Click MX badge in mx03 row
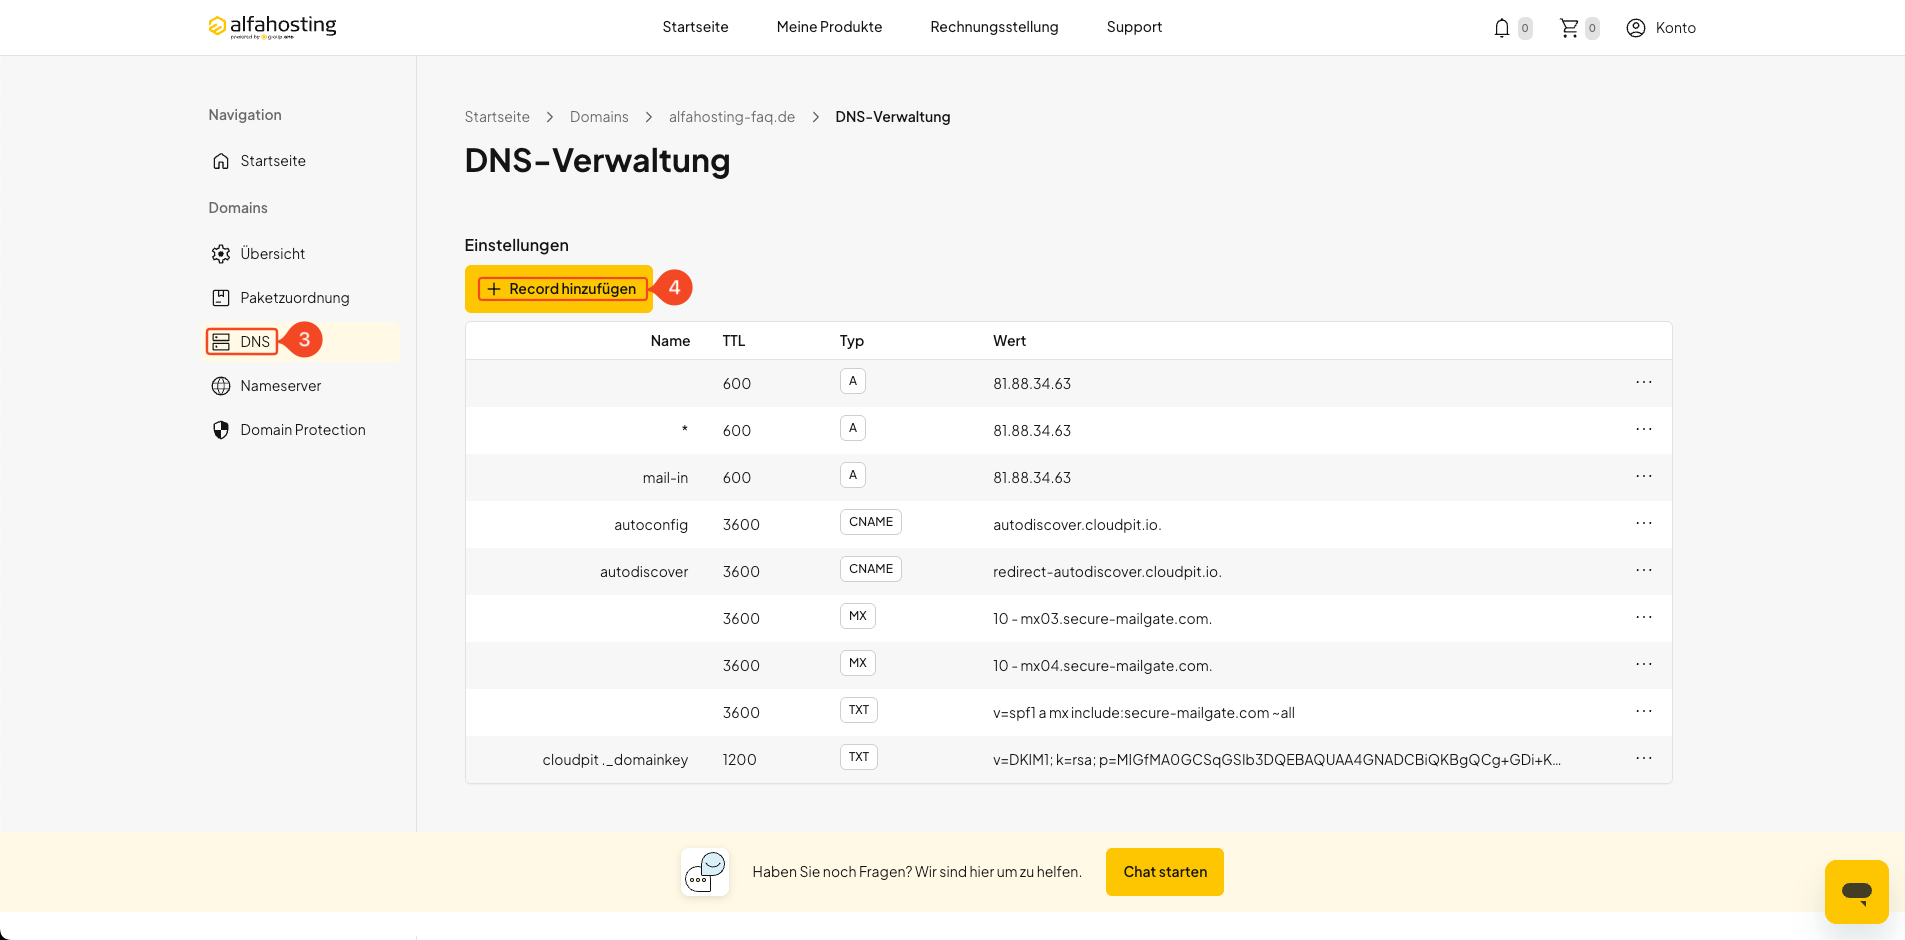This screenshot has height=940, width=1905. pos(858,616)
